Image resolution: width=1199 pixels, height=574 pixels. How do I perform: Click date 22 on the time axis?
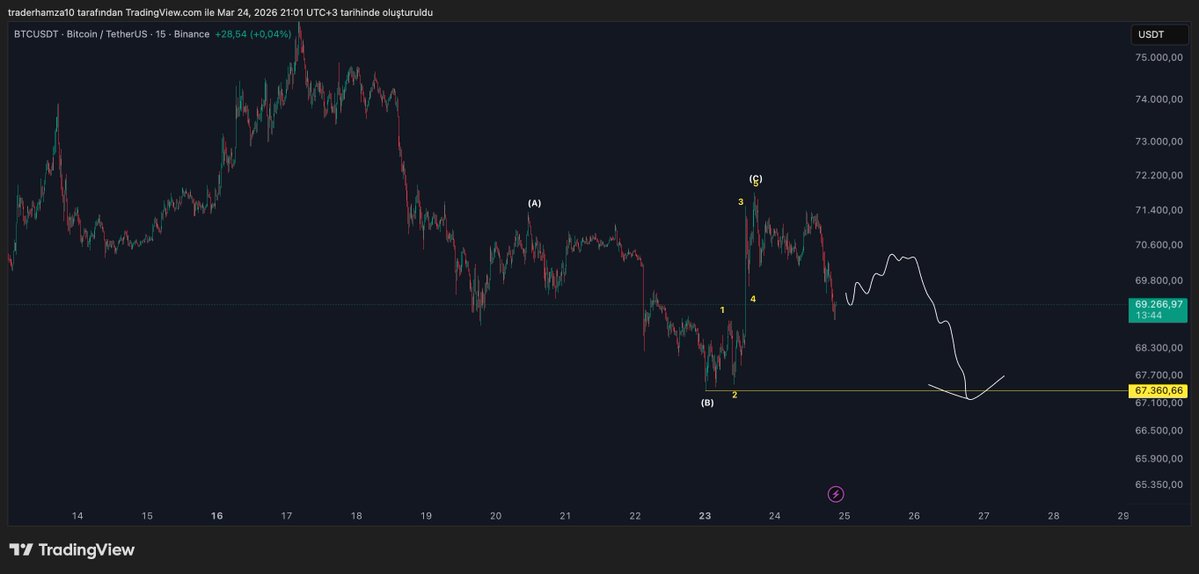[x=635, y=516]
